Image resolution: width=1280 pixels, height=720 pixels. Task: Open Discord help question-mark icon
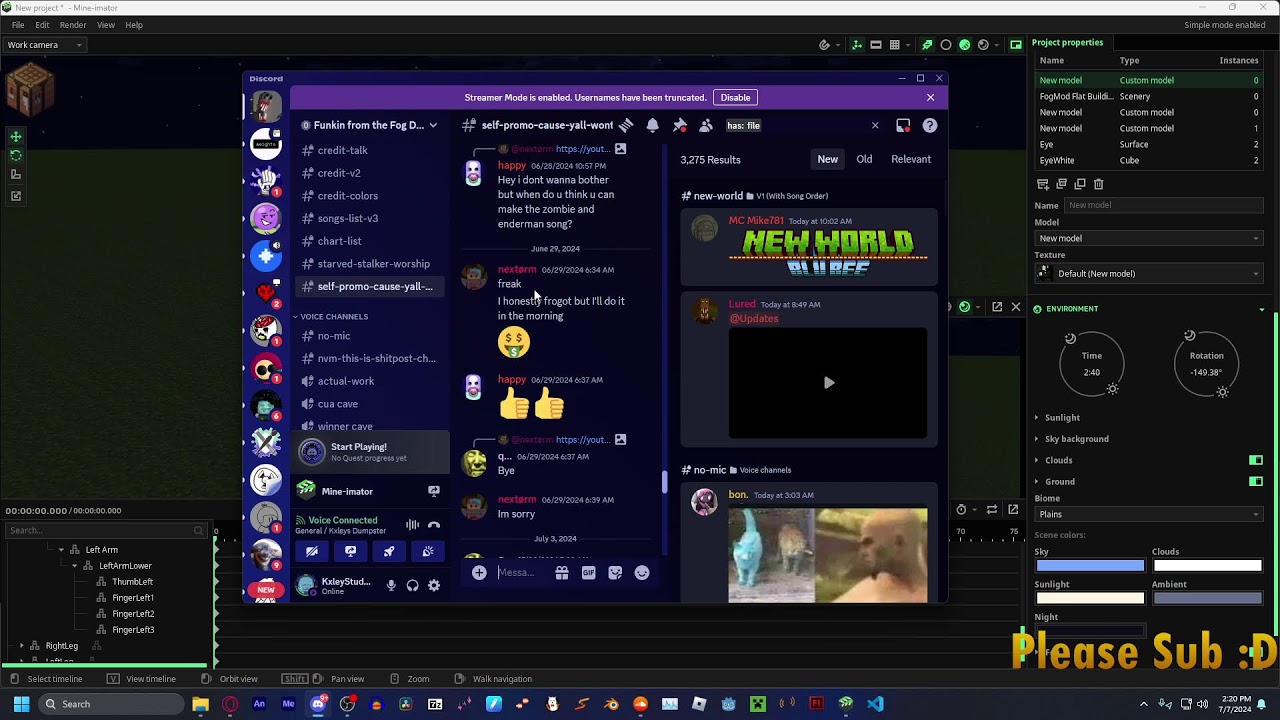(x=930, y=125)
